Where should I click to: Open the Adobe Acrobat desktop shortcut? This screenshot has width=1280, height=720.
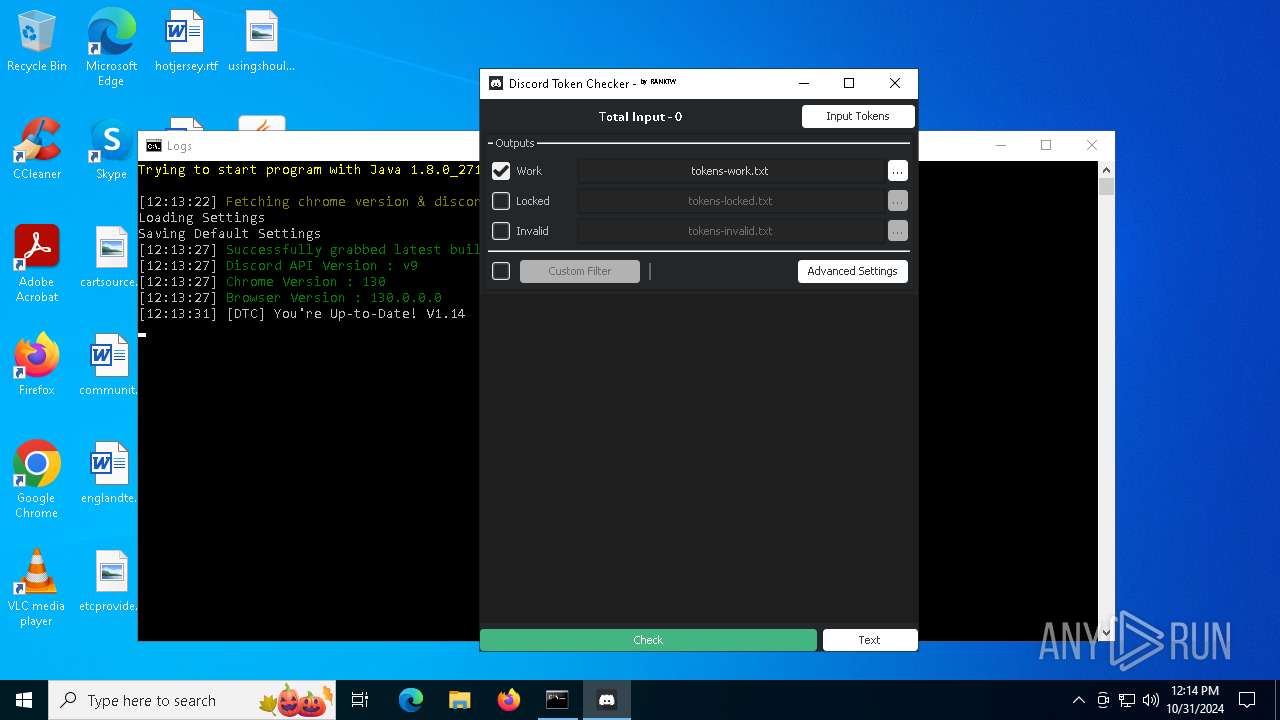tap(37, 264)
